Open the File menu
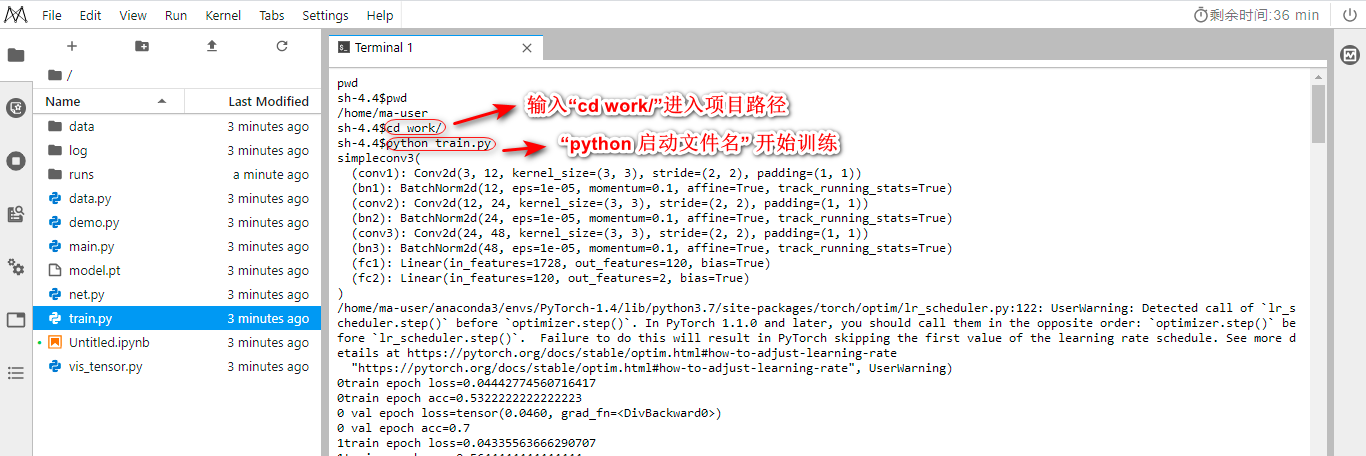This screenshot has height=456, width=1366. 52,15
